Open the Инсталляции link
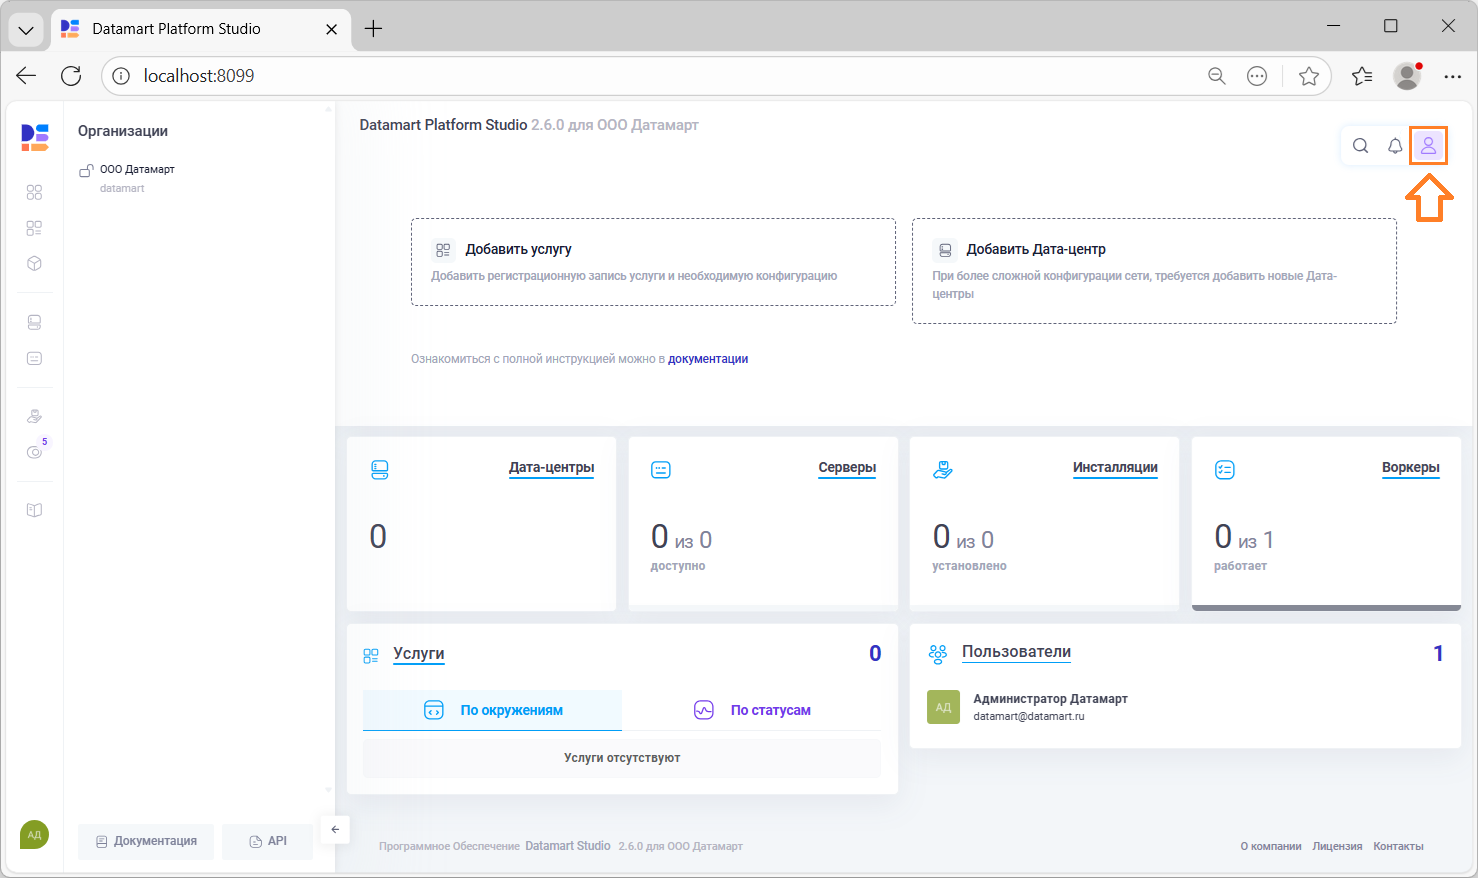This screenshot has height=878, width=1478. click(x=1115, y=468)
